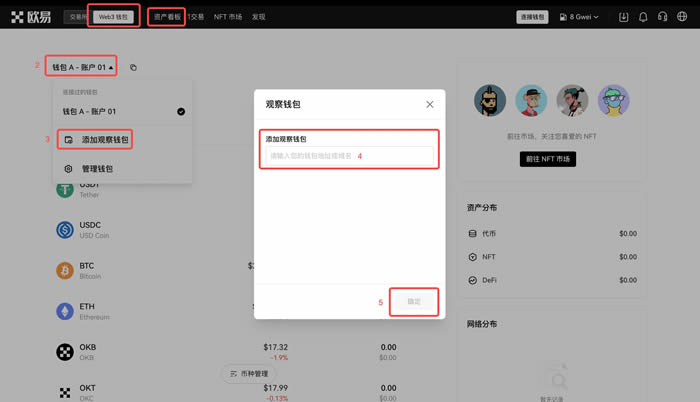Open the 资产看板 menu item

pos(167,17)
